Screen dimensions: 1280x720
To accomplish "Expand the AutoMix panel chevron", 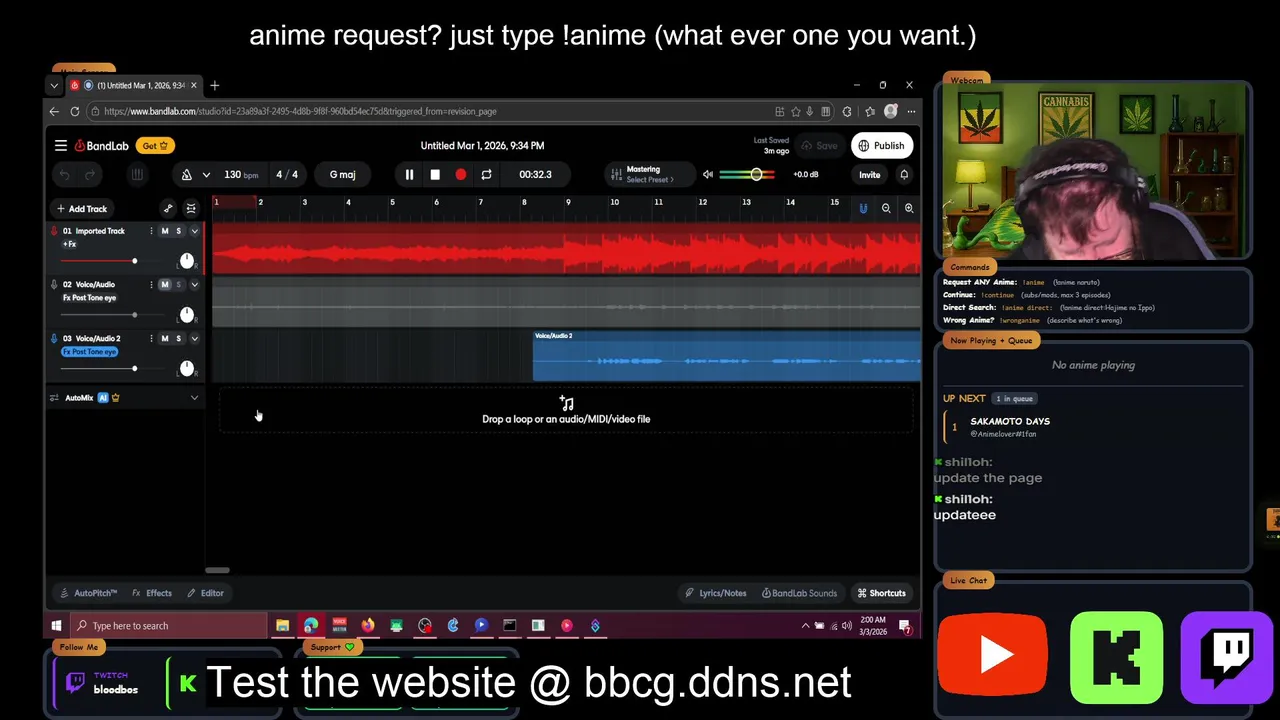I will (194, 398).
